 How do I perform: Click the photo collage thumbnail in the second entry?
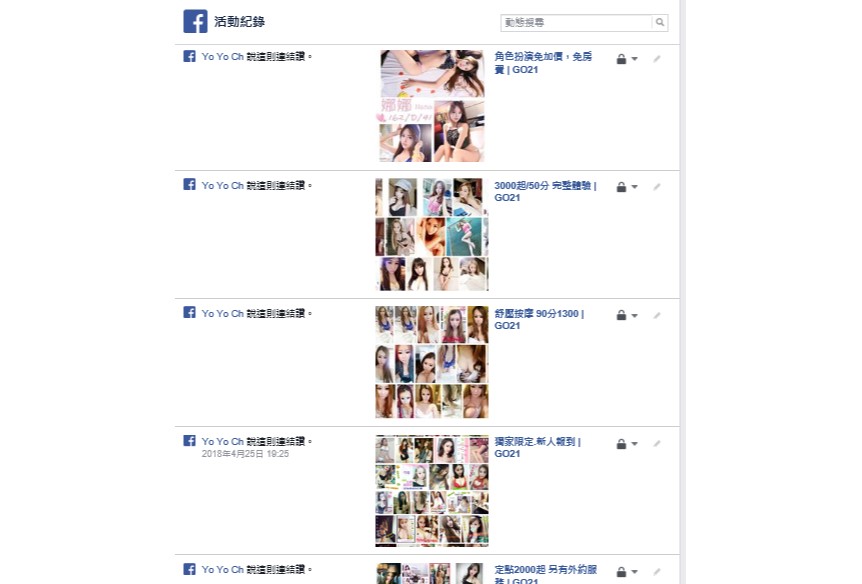[x=432, y=234]
